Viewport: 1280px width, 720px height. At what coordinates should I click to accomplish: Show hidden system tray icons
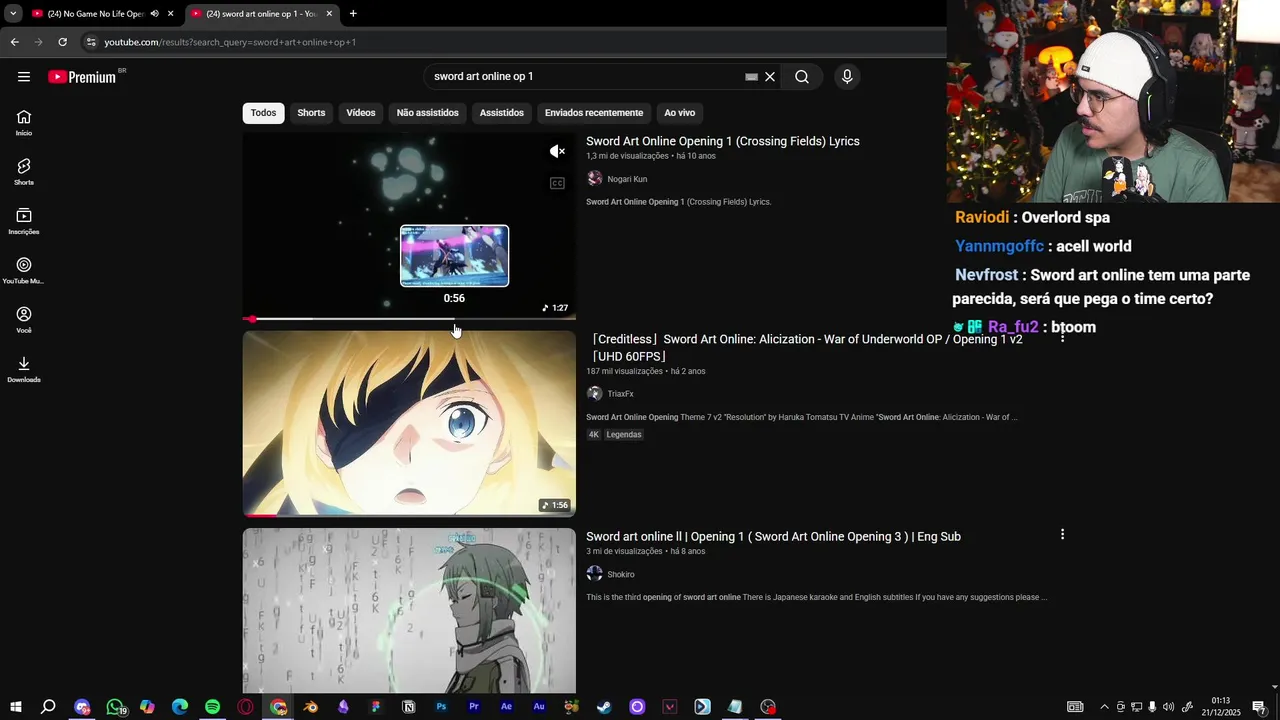pyautogui.click(x=1104, y=707)
